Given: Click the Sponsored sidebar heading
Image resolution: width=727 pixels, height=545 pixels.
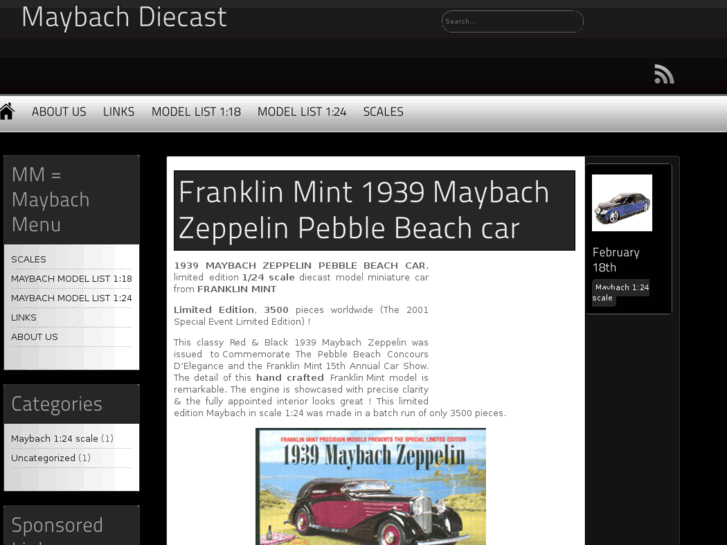Looking at the screenshot, I should click(x=57, y=525).
